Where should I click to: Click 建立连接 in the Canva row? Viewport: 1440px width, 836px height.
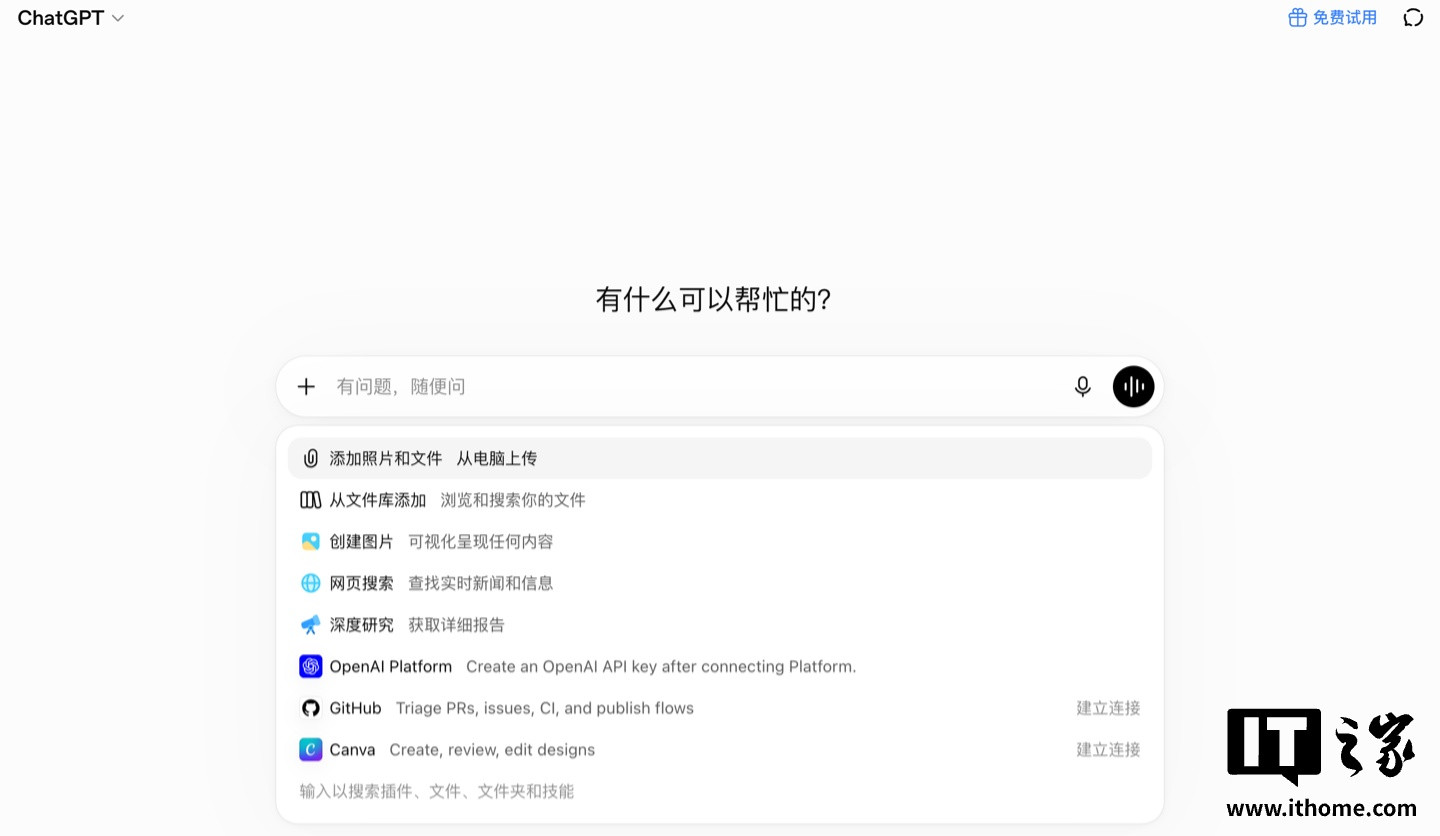(1108, 750)
